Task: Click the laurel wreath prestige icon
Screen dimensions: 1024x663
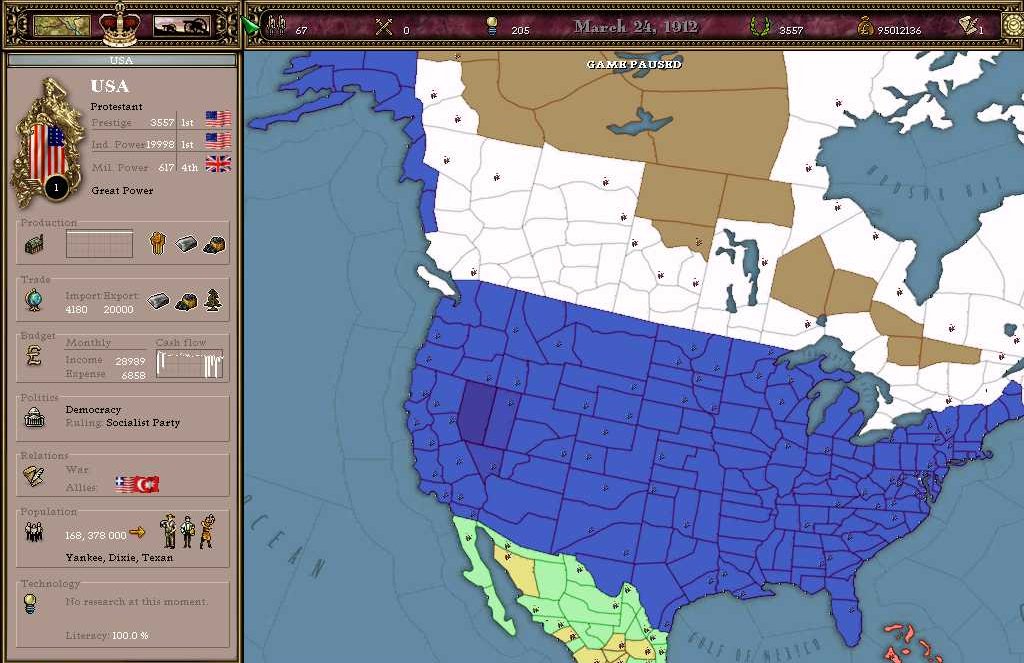Action: [759, 27]
